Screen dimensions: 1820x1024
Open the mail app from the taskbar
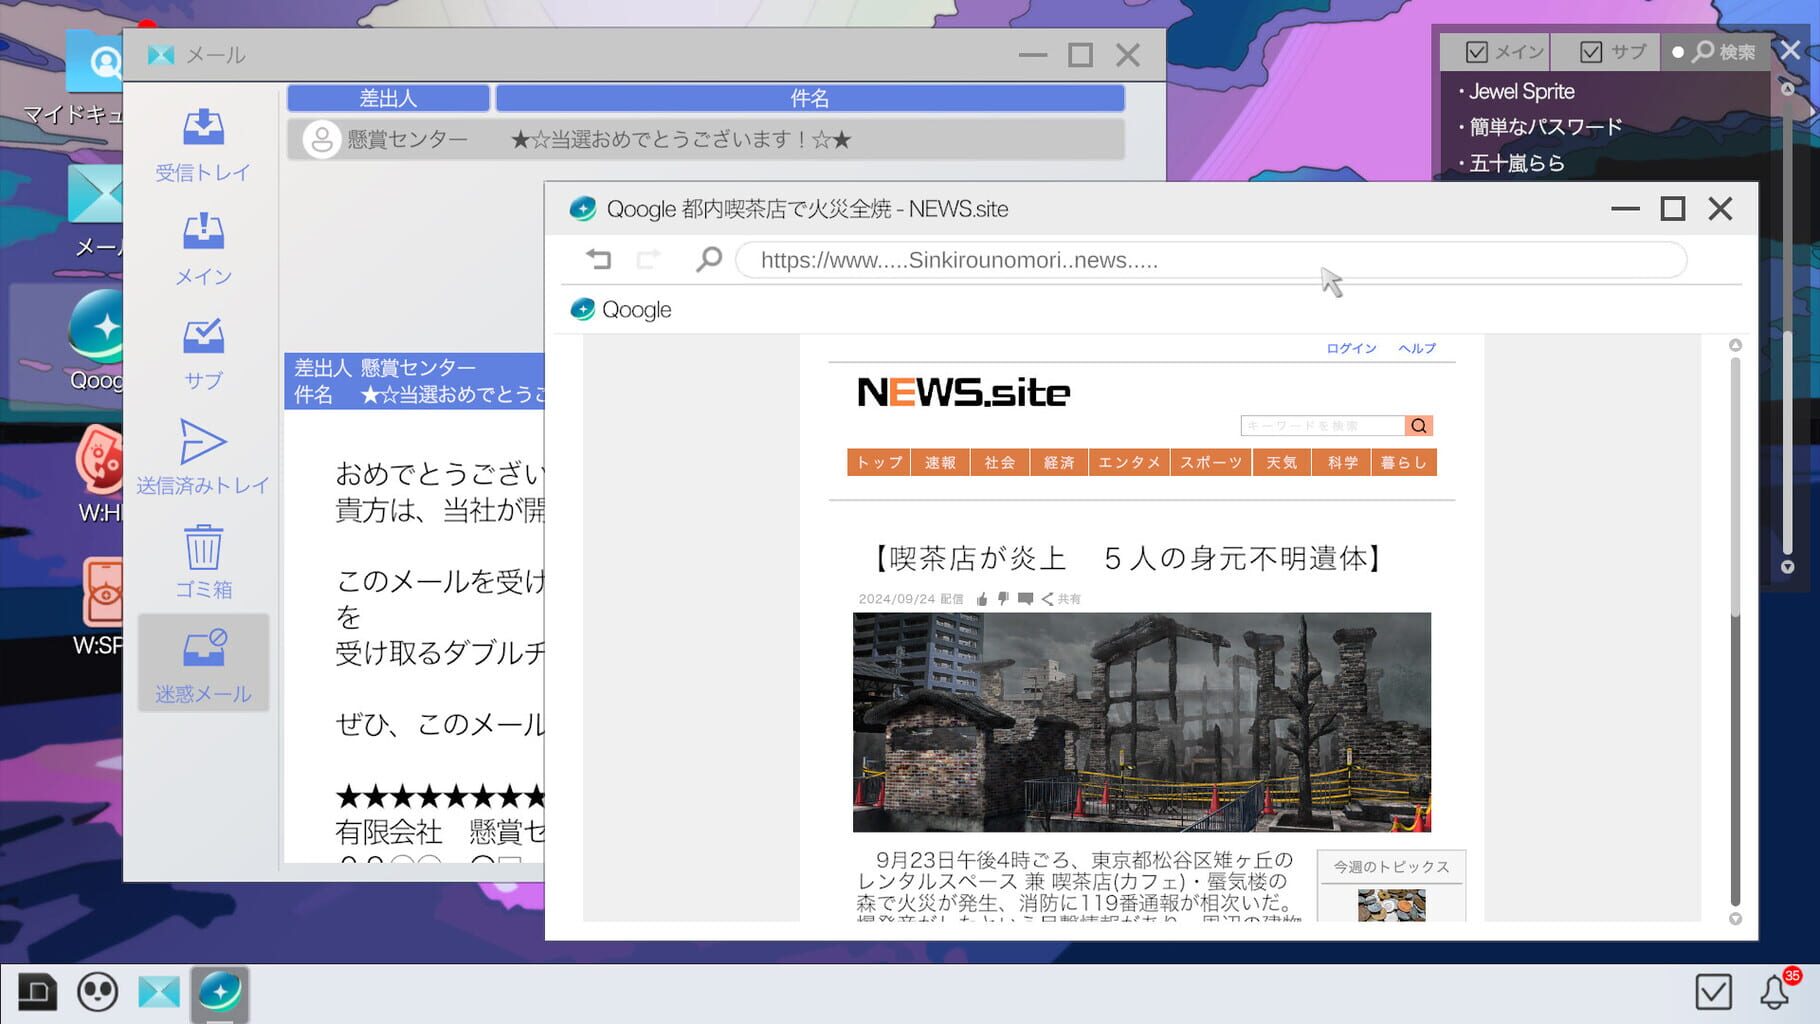(x=159, y=992)
